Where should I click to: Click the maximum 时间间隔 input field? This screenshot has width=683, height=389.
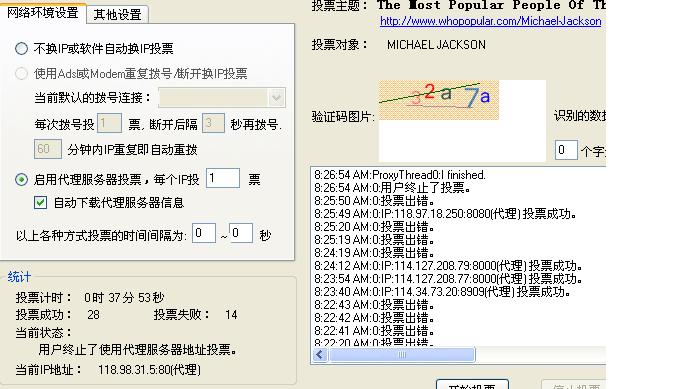[x=241, y=233]
